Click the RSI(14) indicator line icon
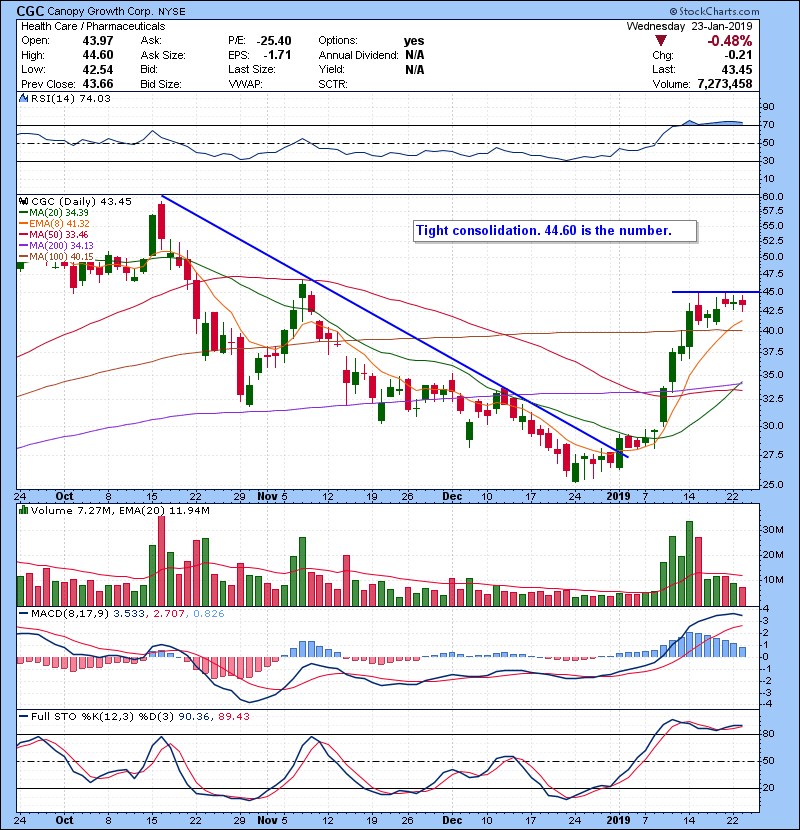The height and width of the screenshot is (830, 800). coord(24,98)
